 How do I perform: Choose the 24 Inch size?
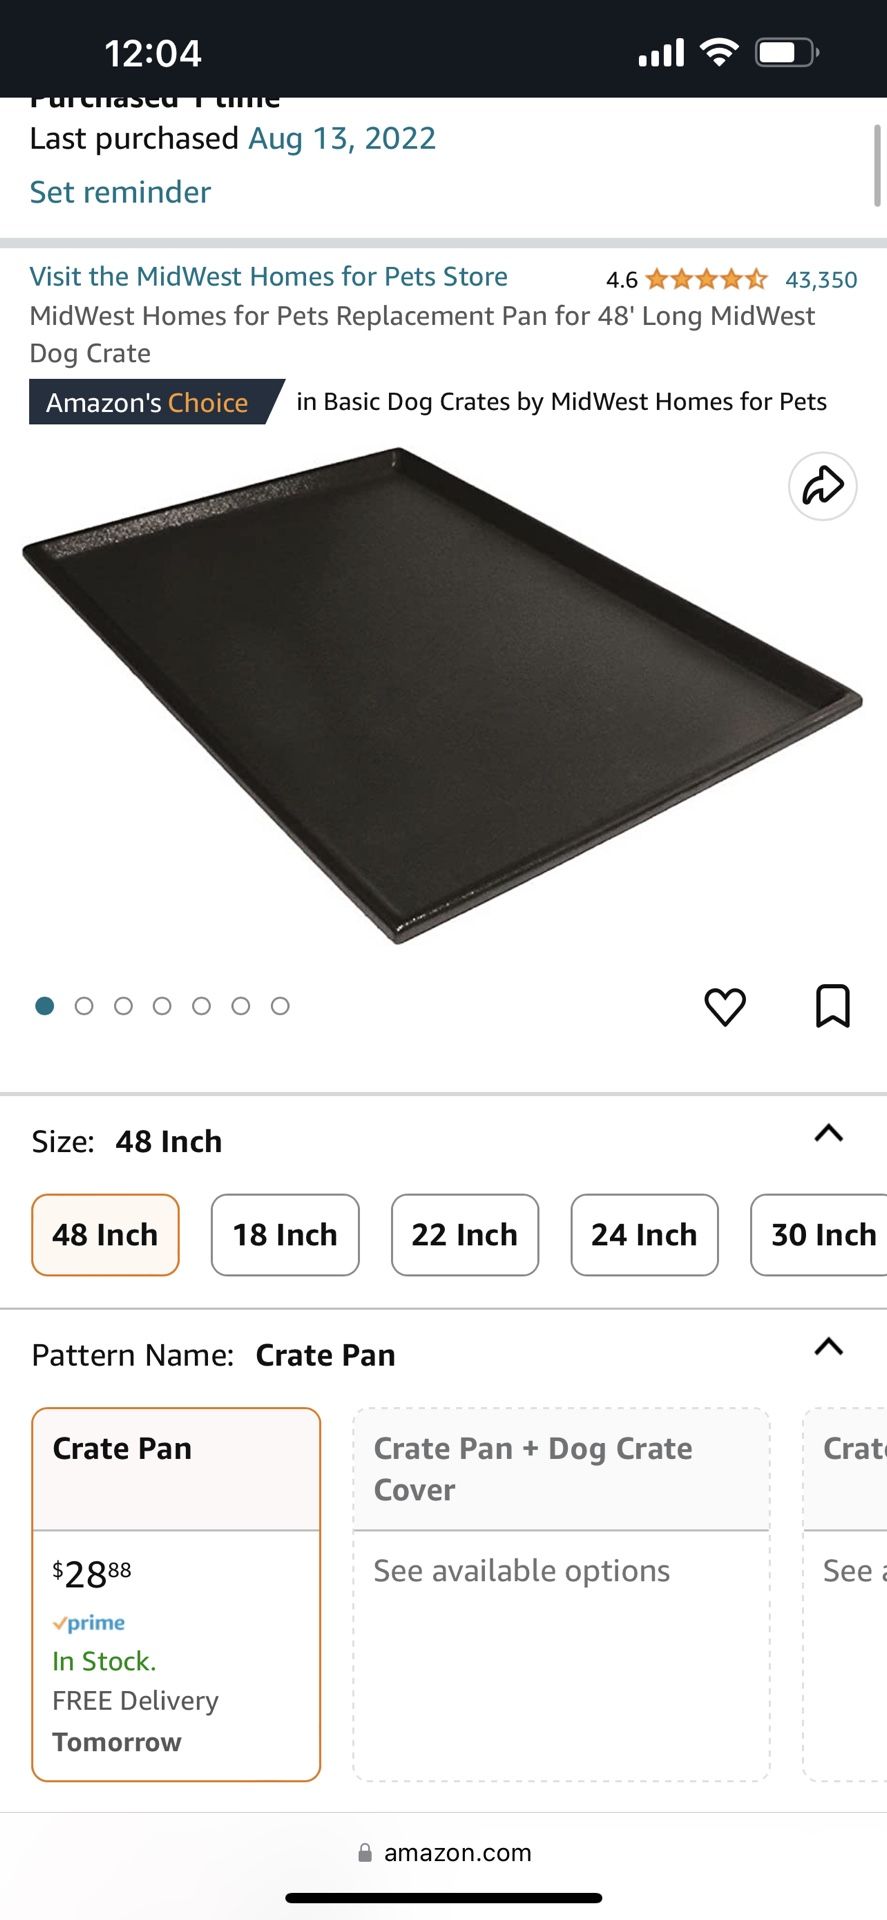click(x=644, y=1235)
